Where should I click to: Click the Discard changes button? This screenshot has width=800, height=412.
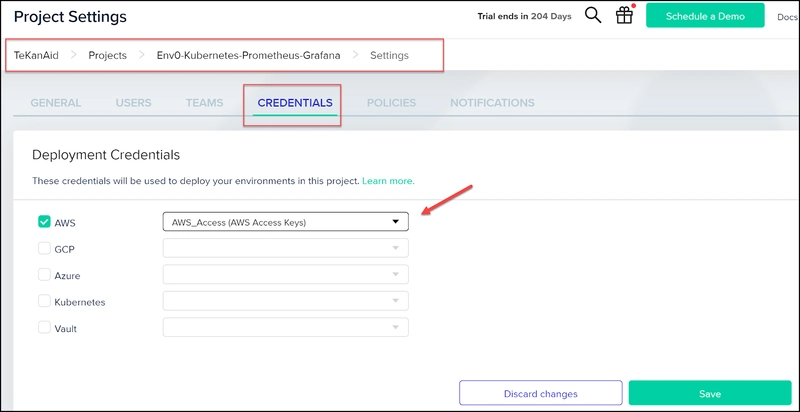[x=541, y=393]
